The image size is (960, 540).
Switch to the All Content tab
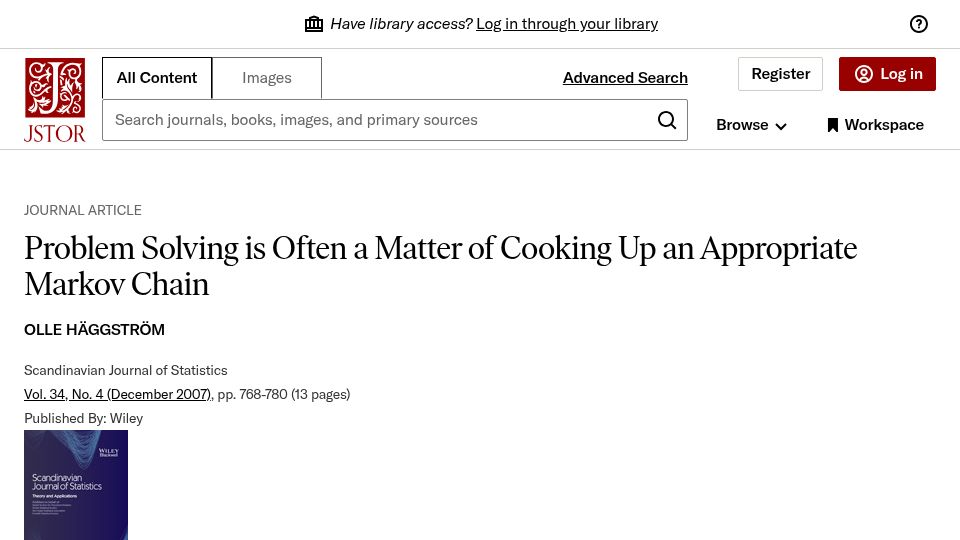coord(157,78)
